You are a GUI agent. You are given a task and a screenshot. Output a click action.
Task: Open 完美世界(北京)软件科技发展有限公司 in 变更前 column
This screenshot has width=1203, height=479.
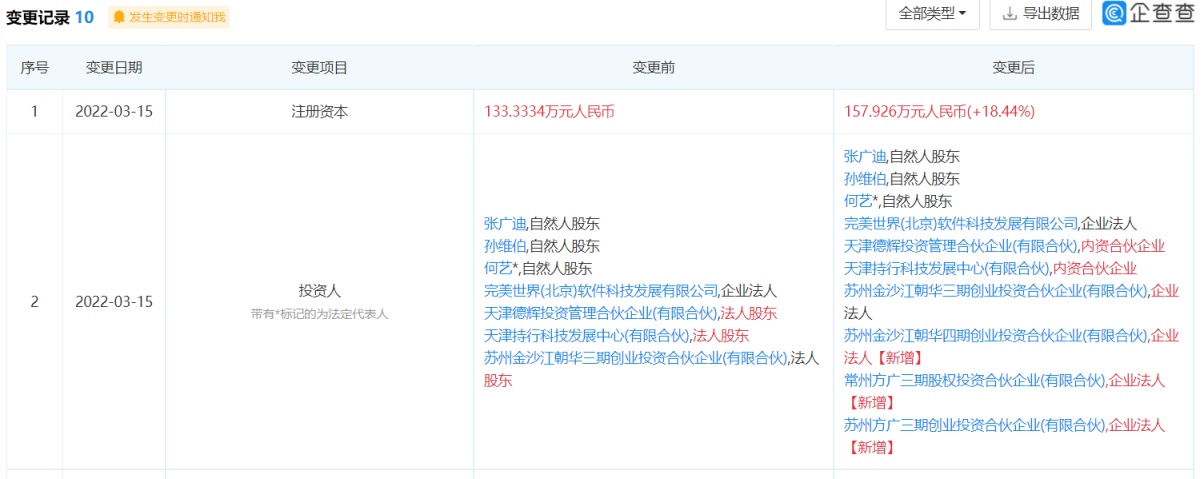601,291
